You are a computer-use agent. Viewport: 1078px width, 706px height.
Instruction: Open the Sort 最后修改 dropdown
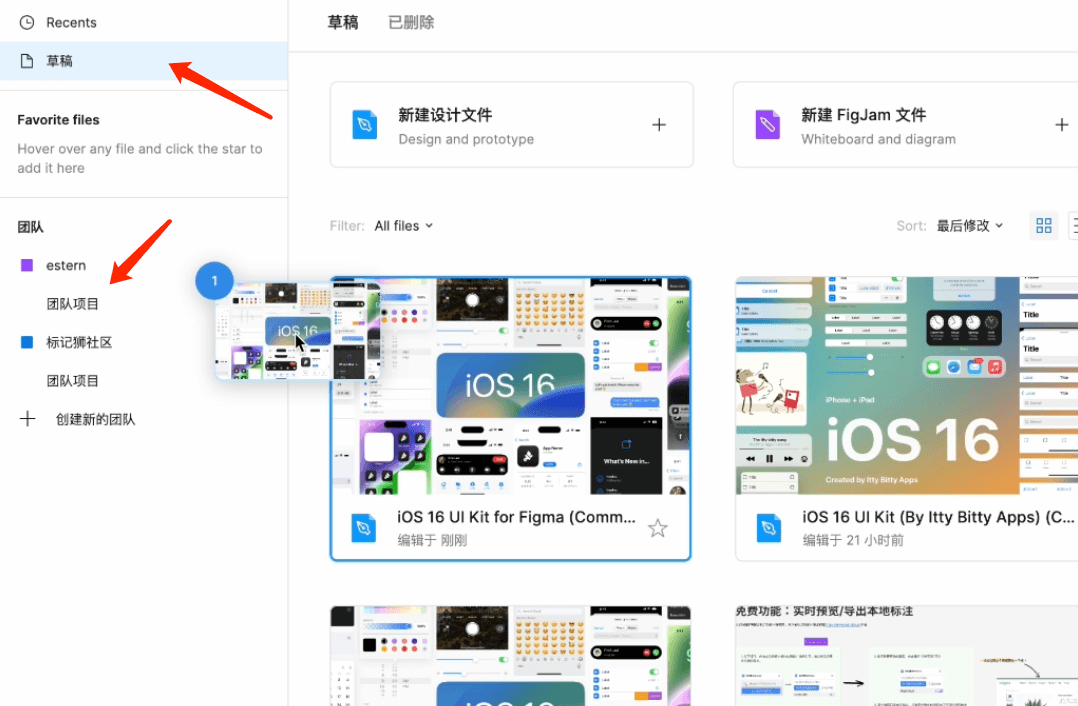(x=963, y=225)
